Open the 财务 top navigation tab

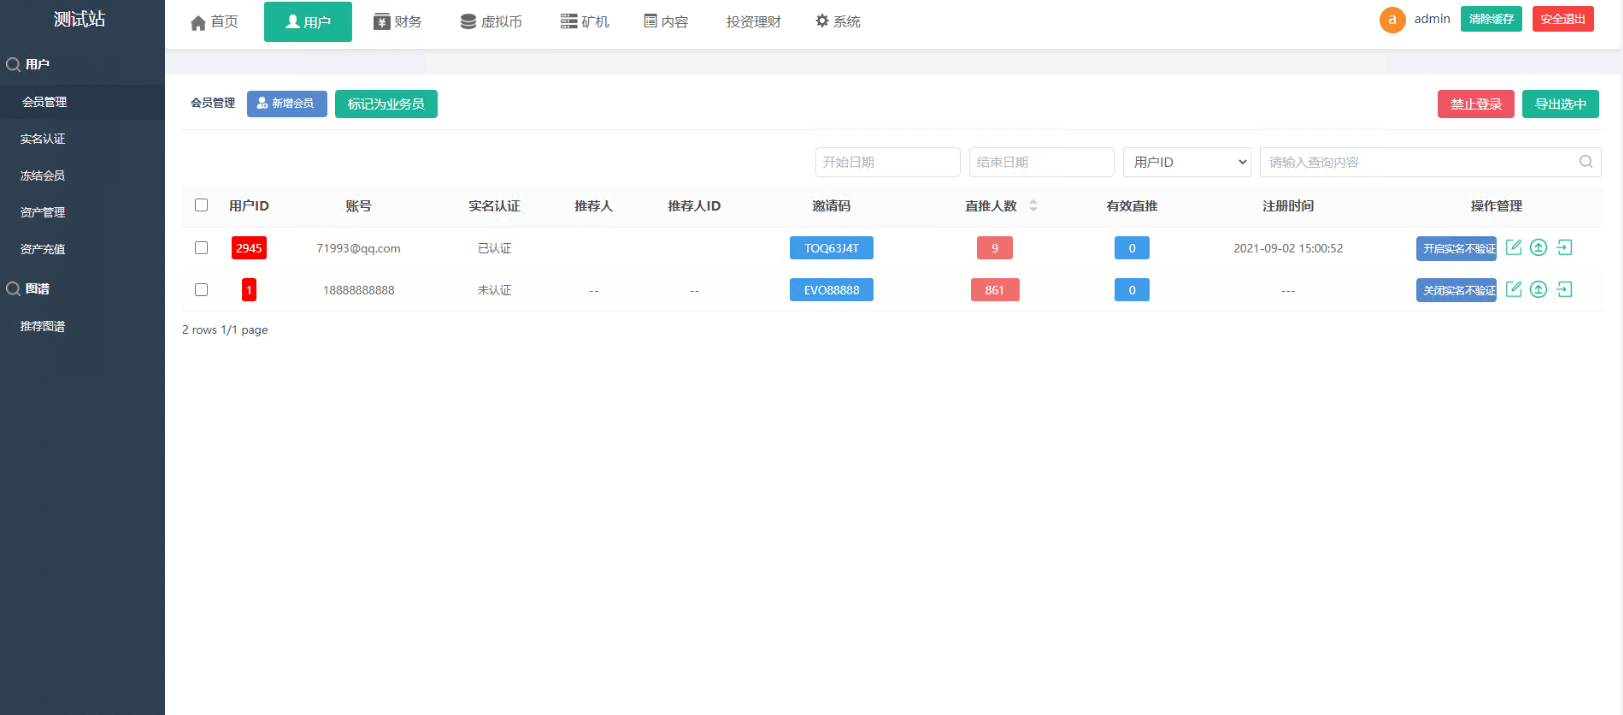coord(397,22)
